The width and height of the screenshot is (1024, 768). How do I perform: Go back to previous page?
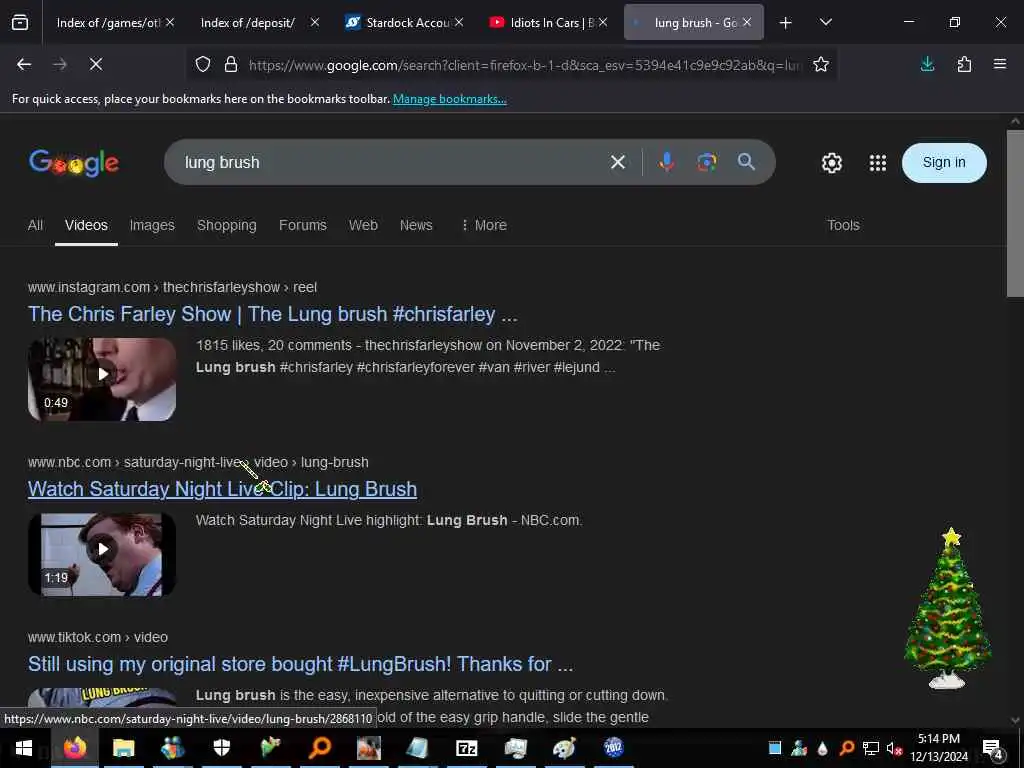coord(24,64)
